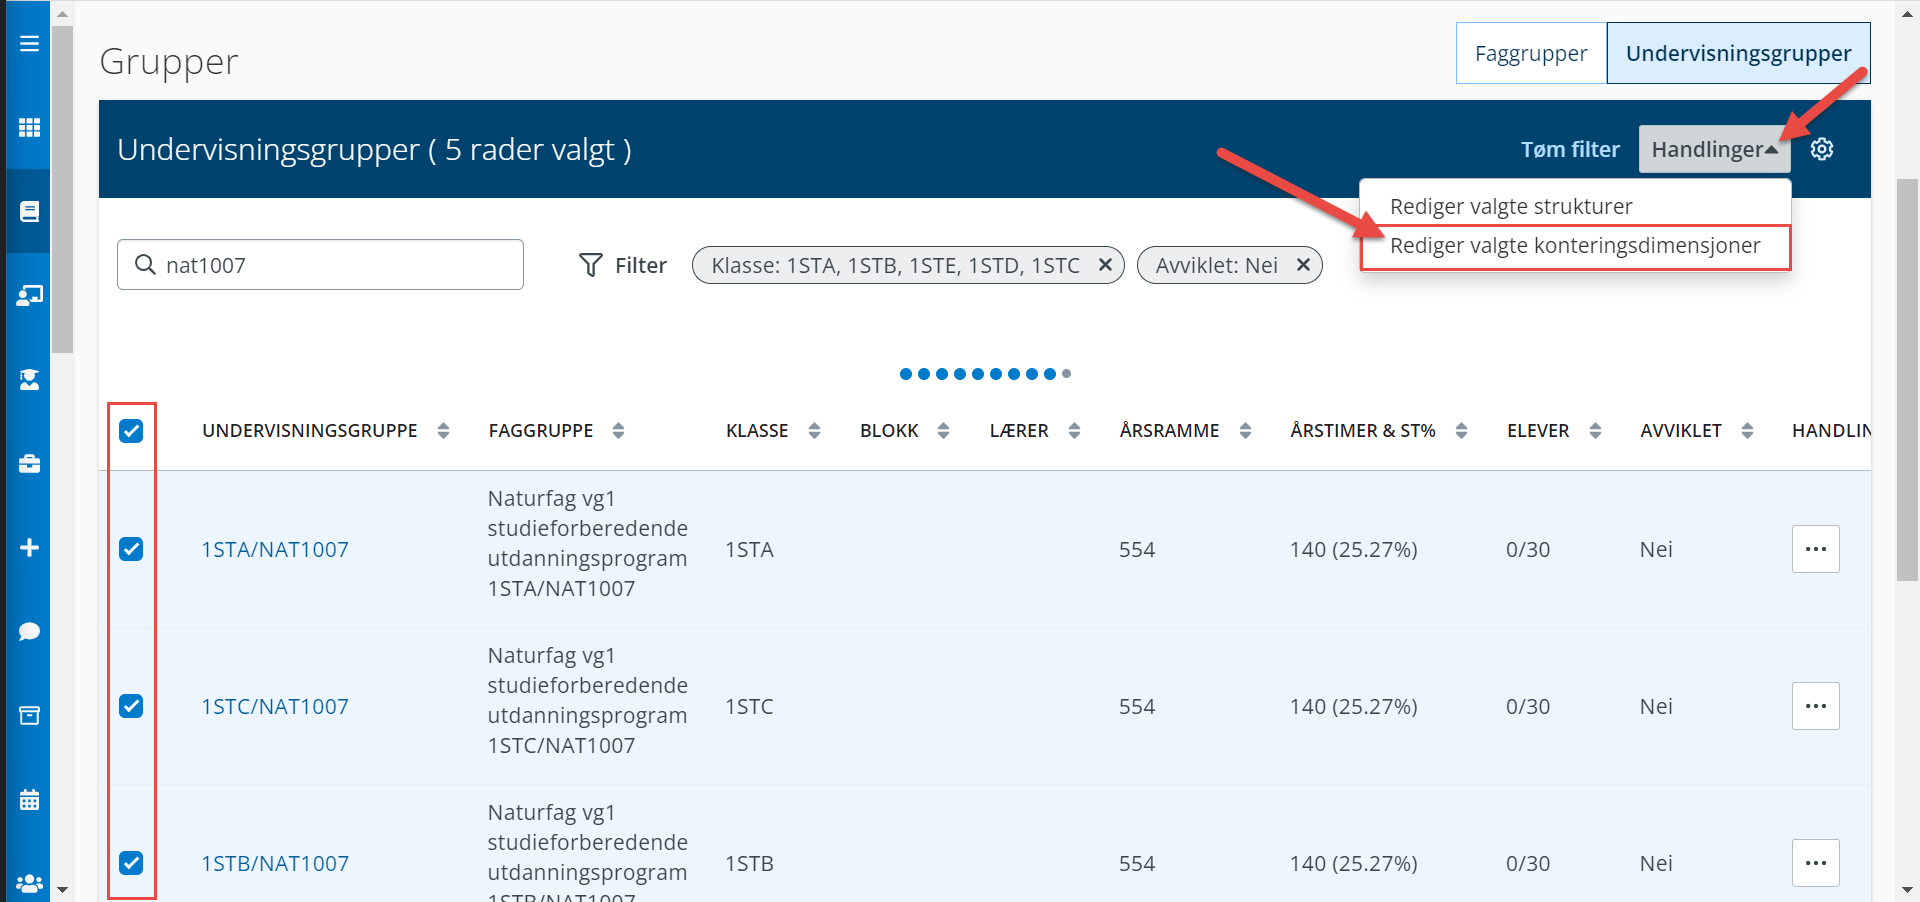1920x902 pixels.
Task: Select the book icon in sidebar
Action: (x=29, y=211)
